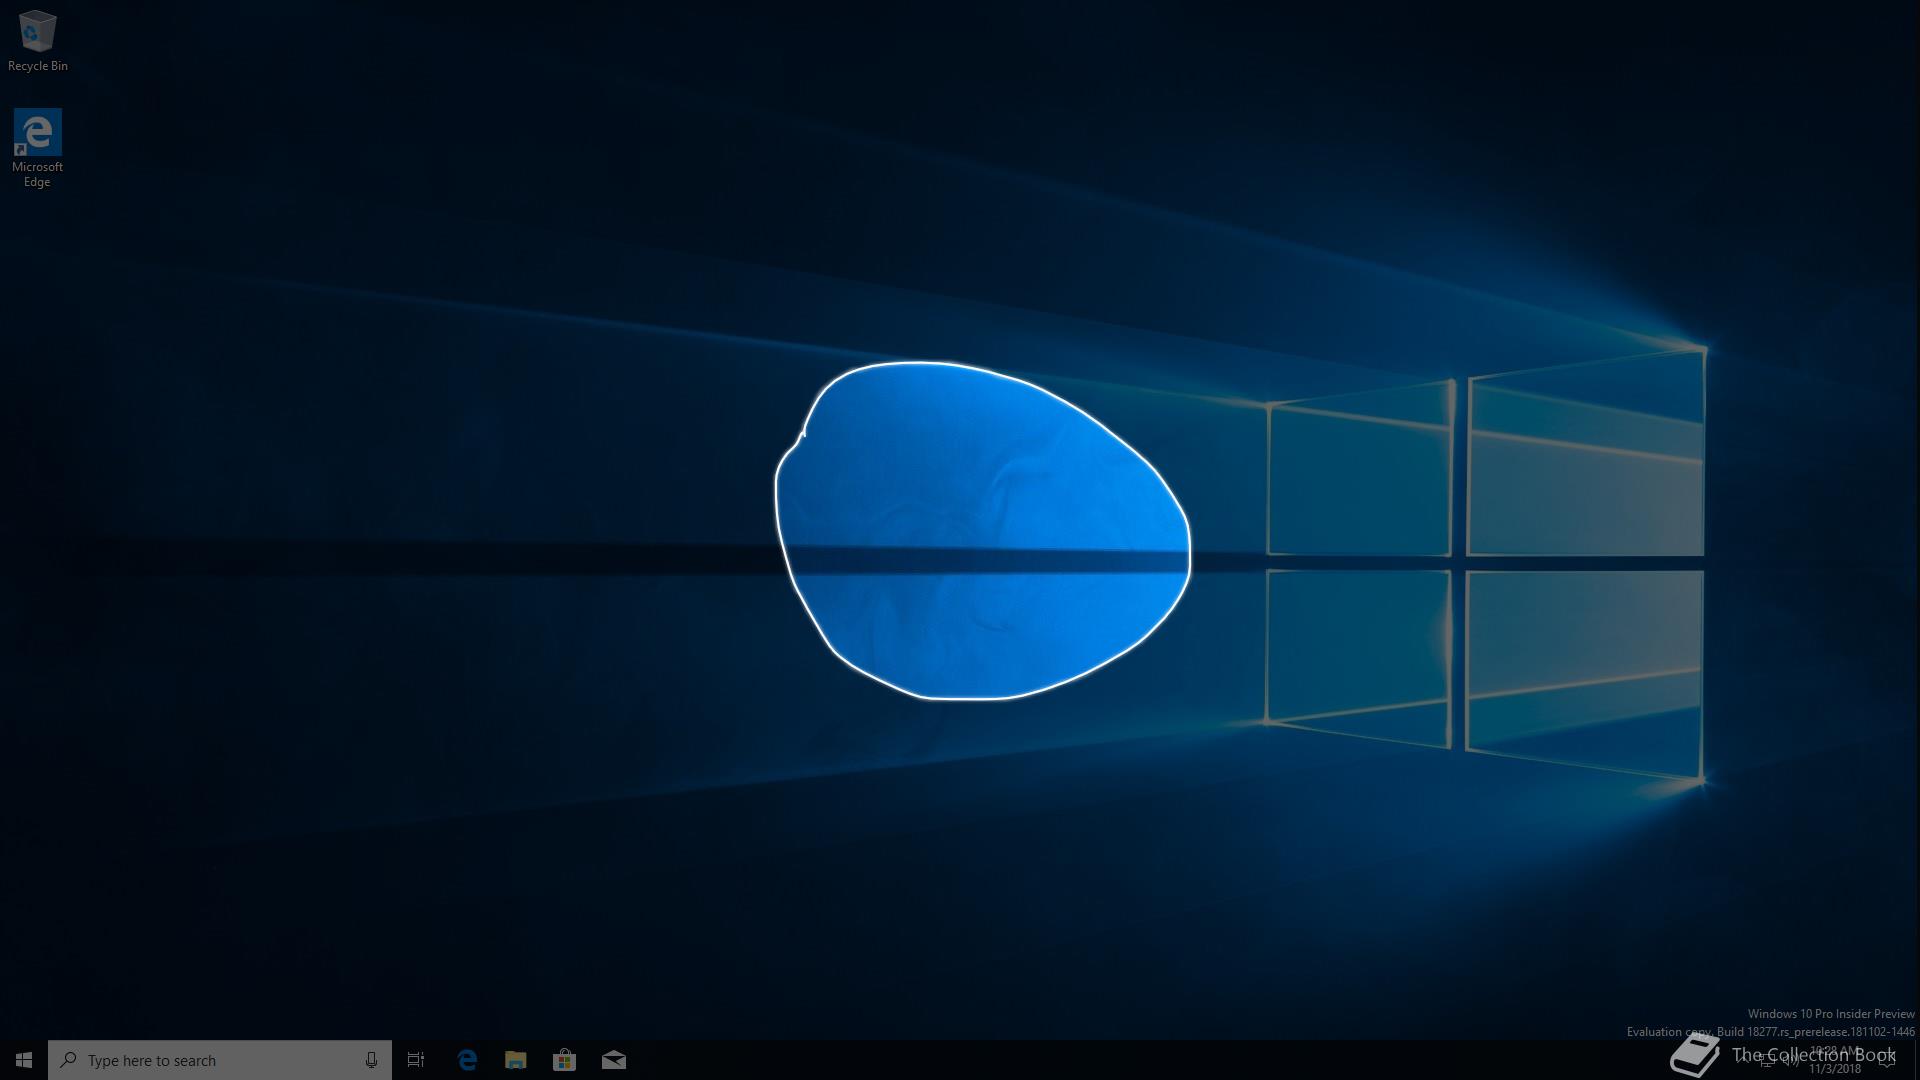
Task: Open the Action Center notifications icon
Action: click(x=1887, y=1060)
